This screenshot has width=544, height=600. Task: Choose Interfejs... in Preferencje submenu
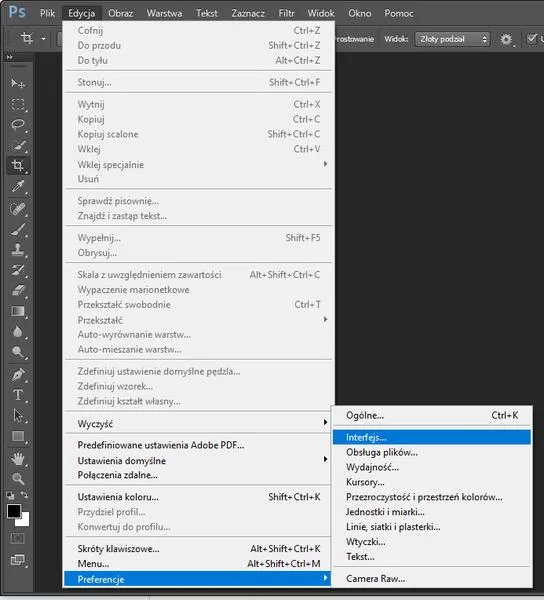tap(432, 437)
